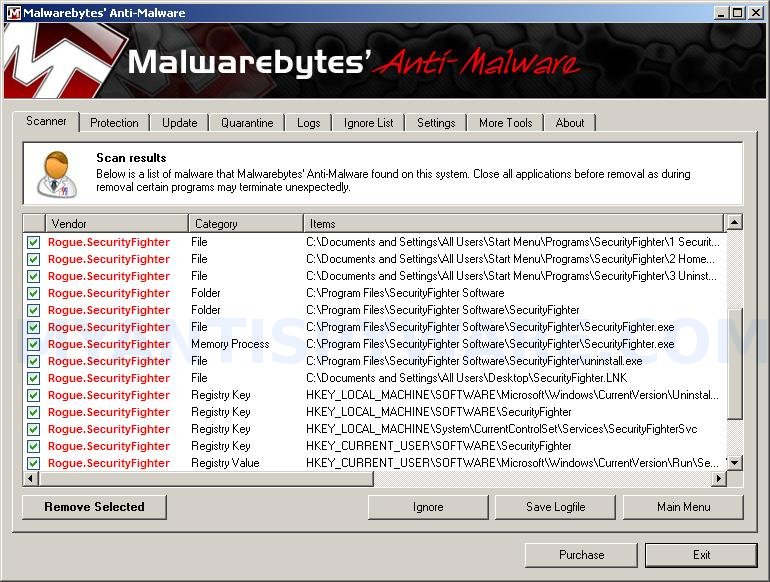Image resolution: width=770 pixels, height=582 pixels.
Task: Uncheck the SecurityFighter.LNK desktop file row
Action: 33,379
